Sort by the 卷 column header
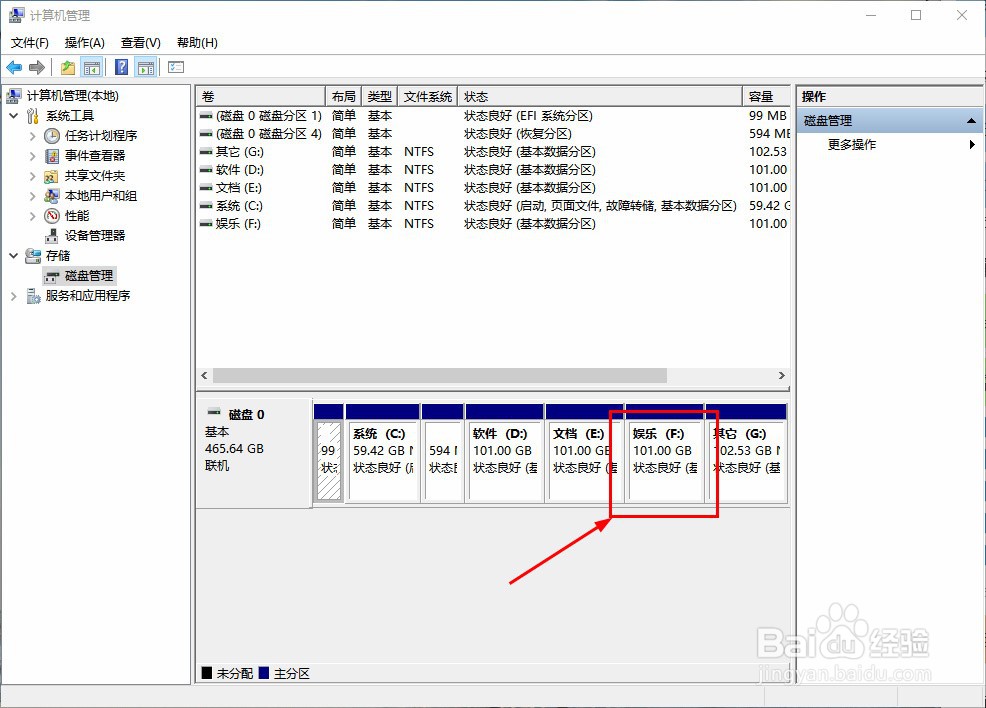The image size is (986, 708). 261,97
